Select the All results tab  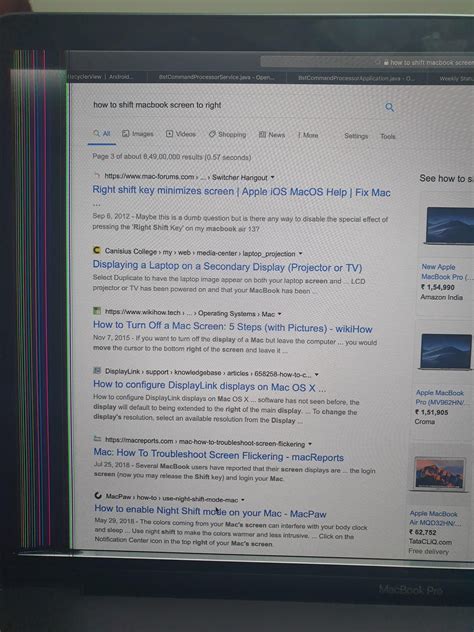(x=102, y=133)
